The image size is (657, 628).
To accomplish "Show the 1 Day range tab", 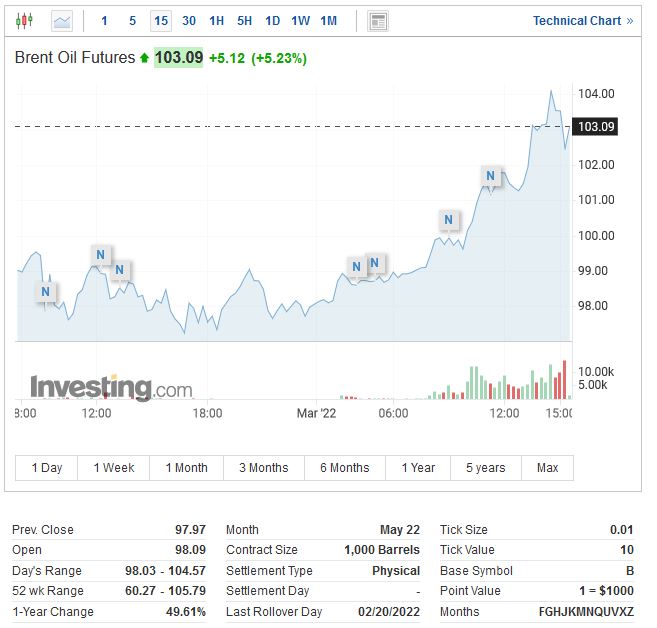I will [47, 468].
